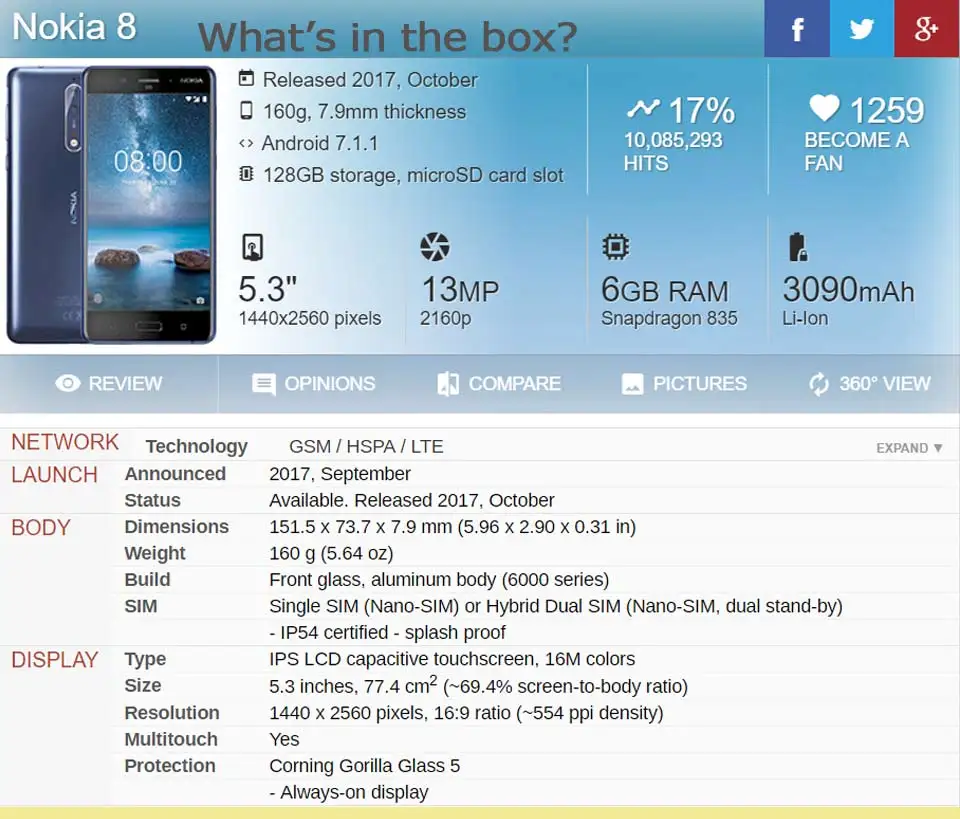Click the Corning Gorilla Glass 5 value
Screen dimensions: 960x819
point(364,766)
